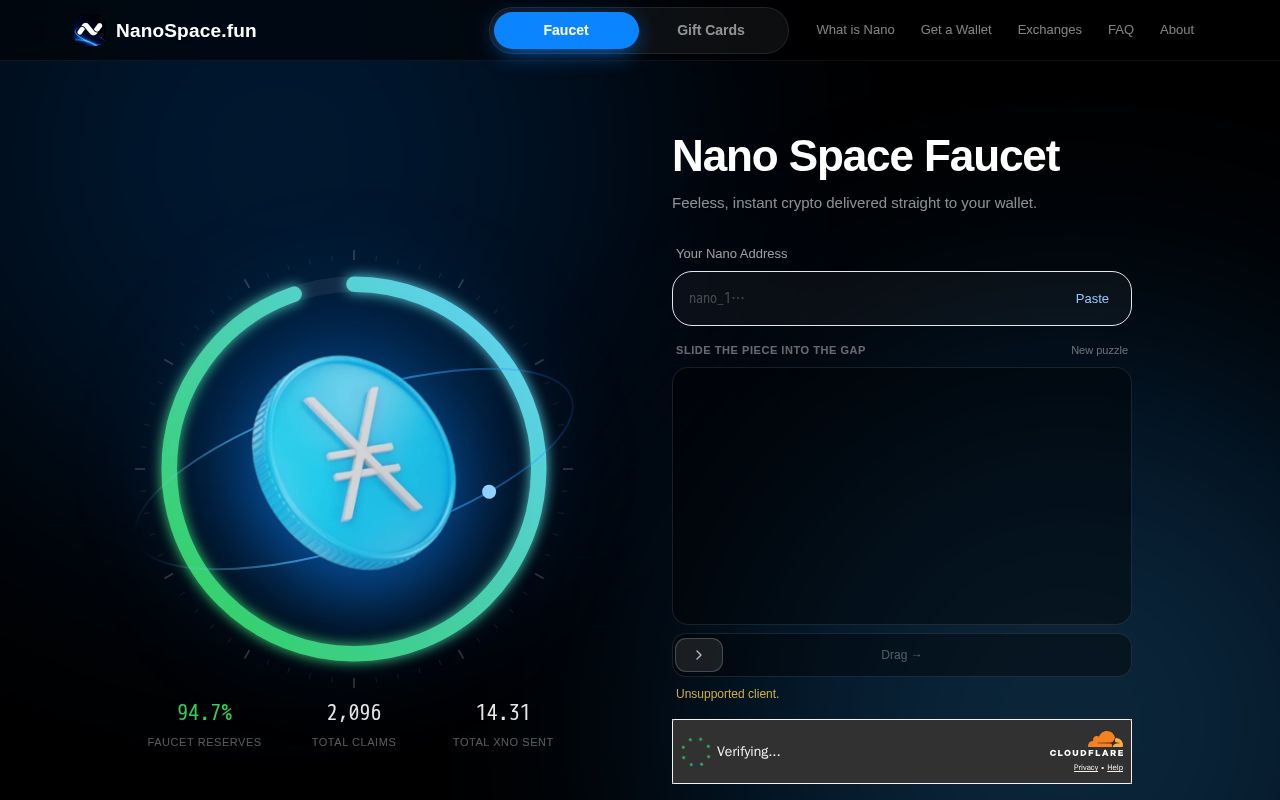Click the TOTAL CLAIMS label

(354, 742)
